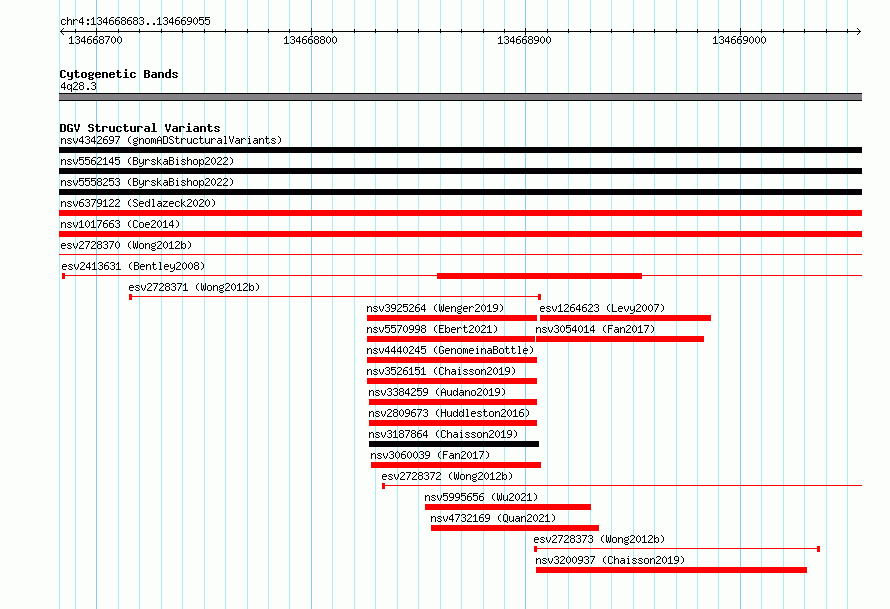The width and height of the screenshot is (890, 609).
Task: Click the nsv3187864 (Chaisson2019) label
Action: pos(443,434)
